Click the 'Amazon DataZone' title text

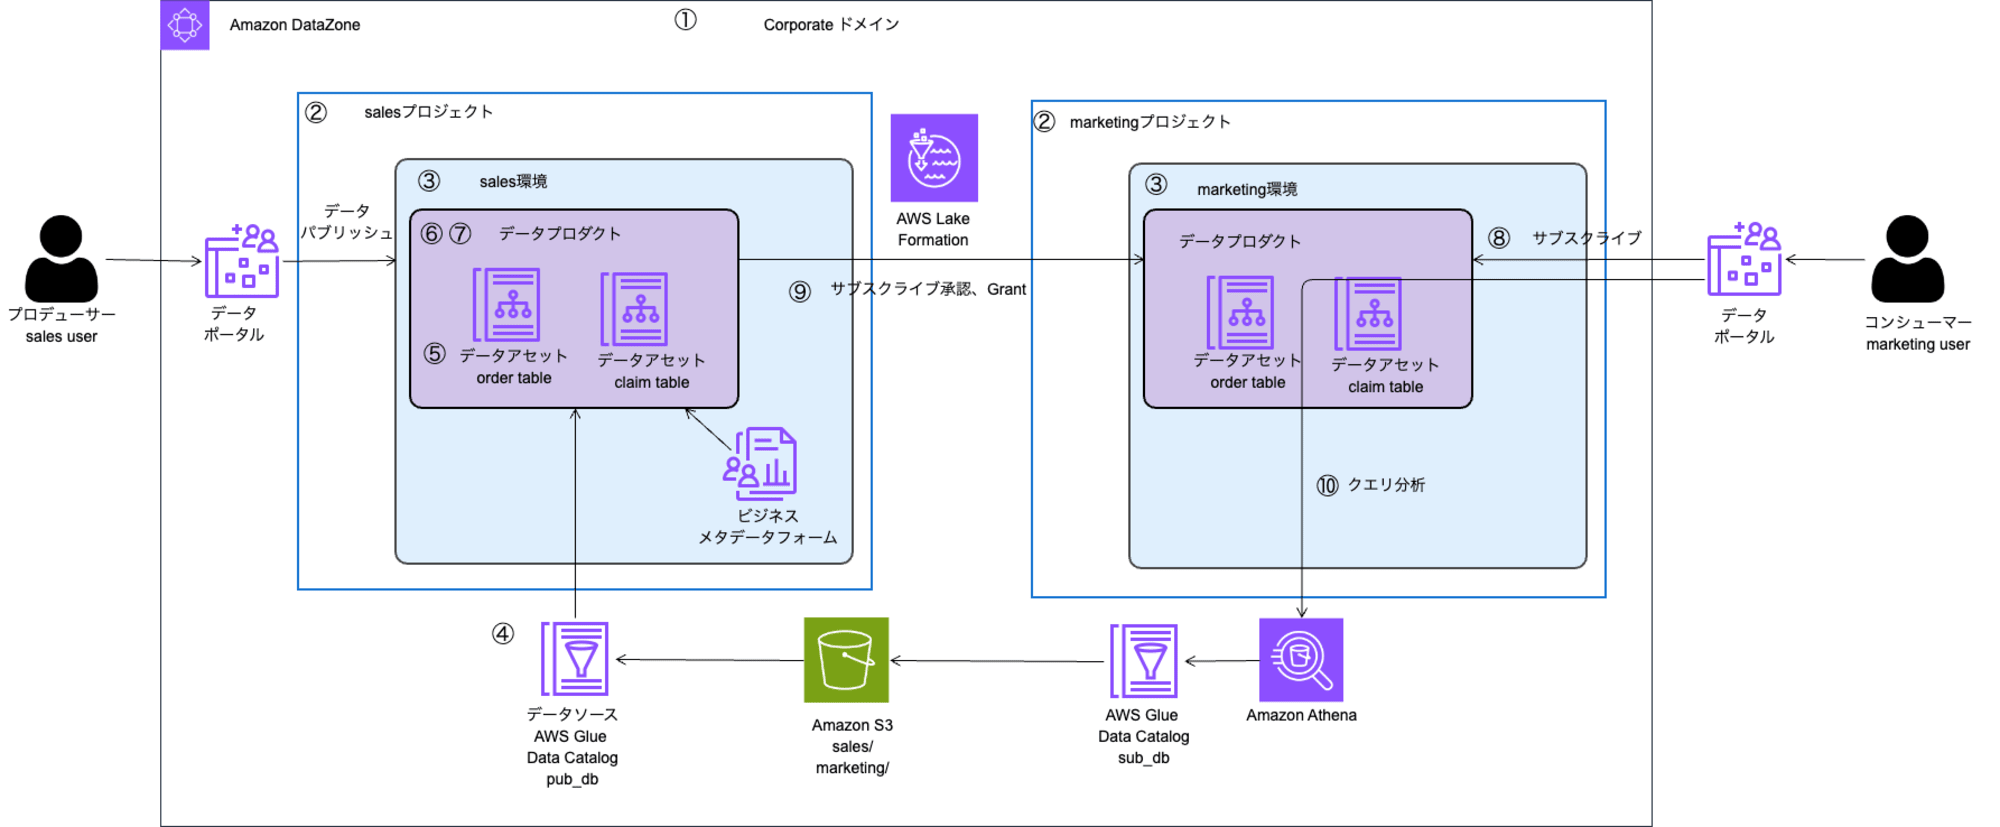click(295, 25)
